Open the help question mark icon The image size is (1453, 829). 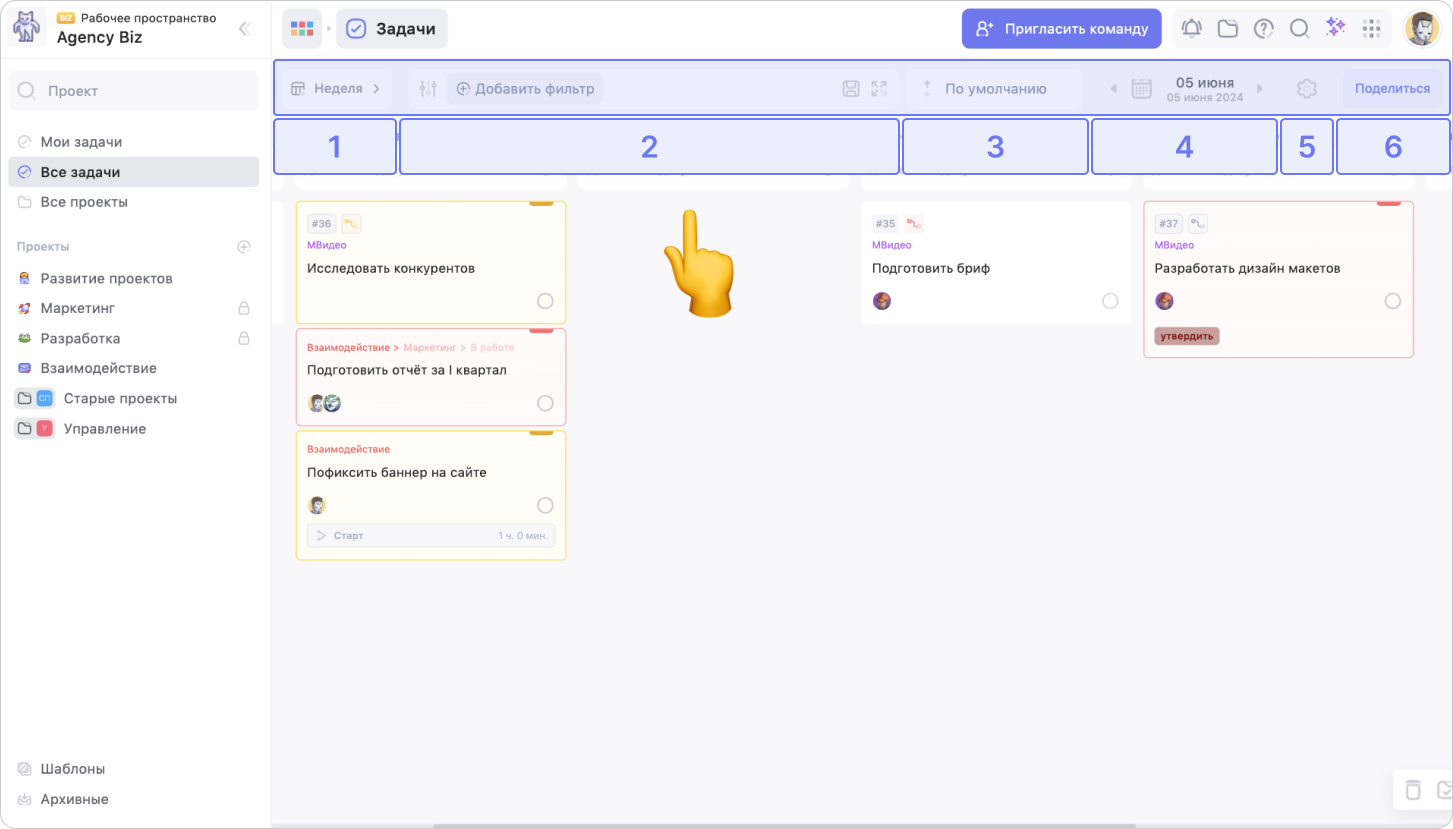[1264, 29]
